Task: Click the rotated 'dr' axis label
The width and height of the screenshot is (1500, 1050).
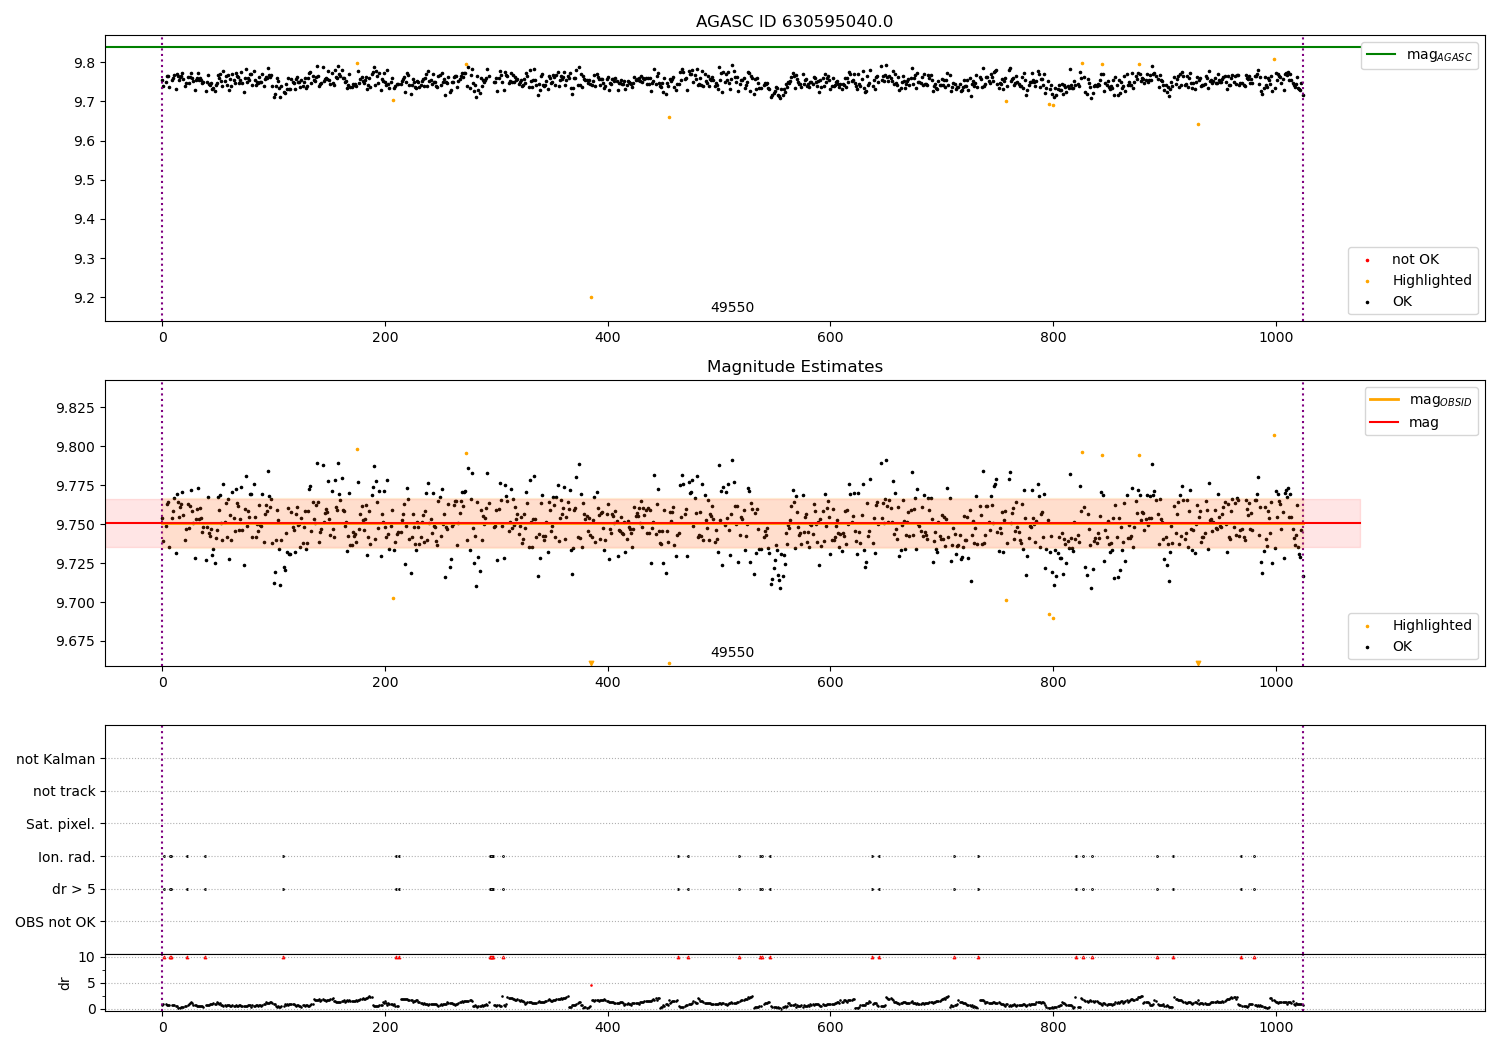Action: [x=65, y=983]
